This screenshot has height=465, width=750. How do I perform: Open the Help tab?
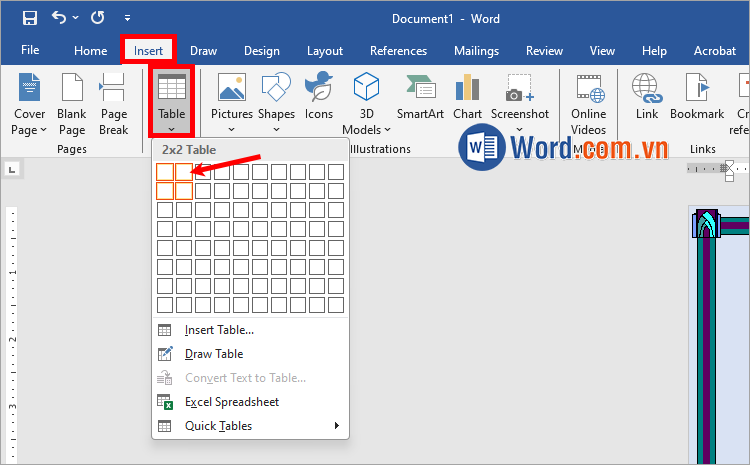click(654, 51)
